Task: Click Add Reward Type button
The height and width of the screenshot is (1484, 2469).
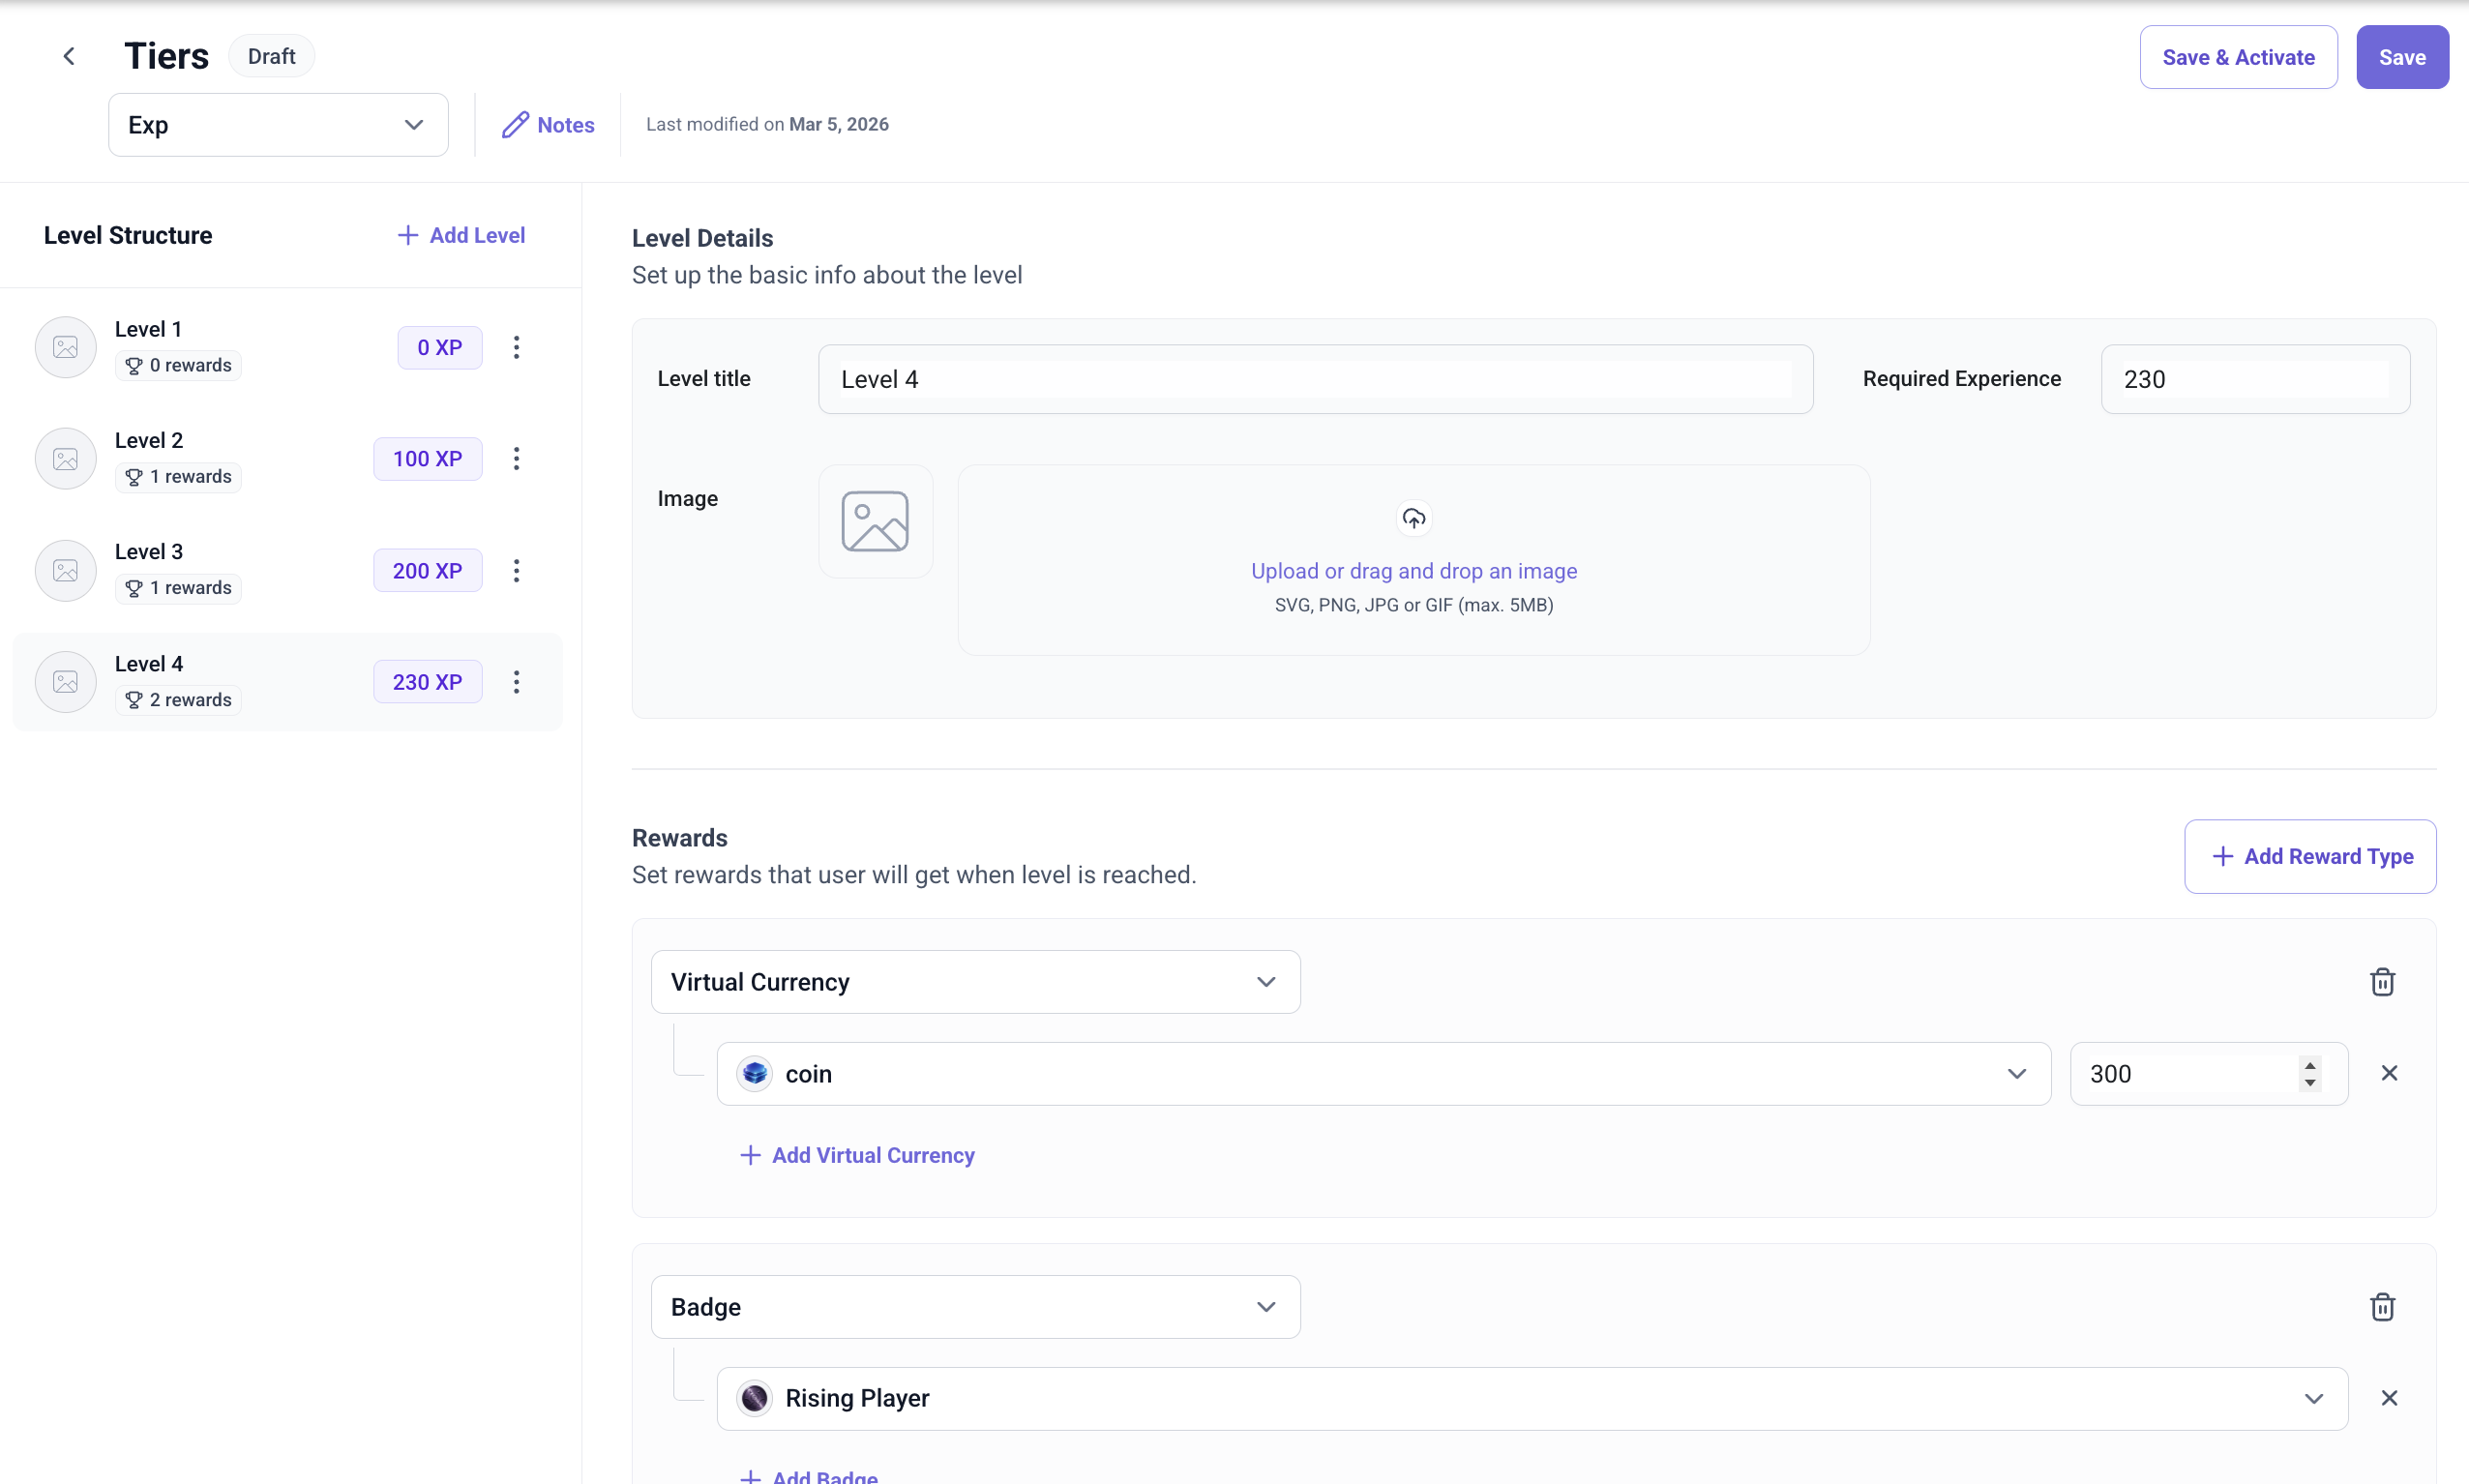Action: point(2310,856)
